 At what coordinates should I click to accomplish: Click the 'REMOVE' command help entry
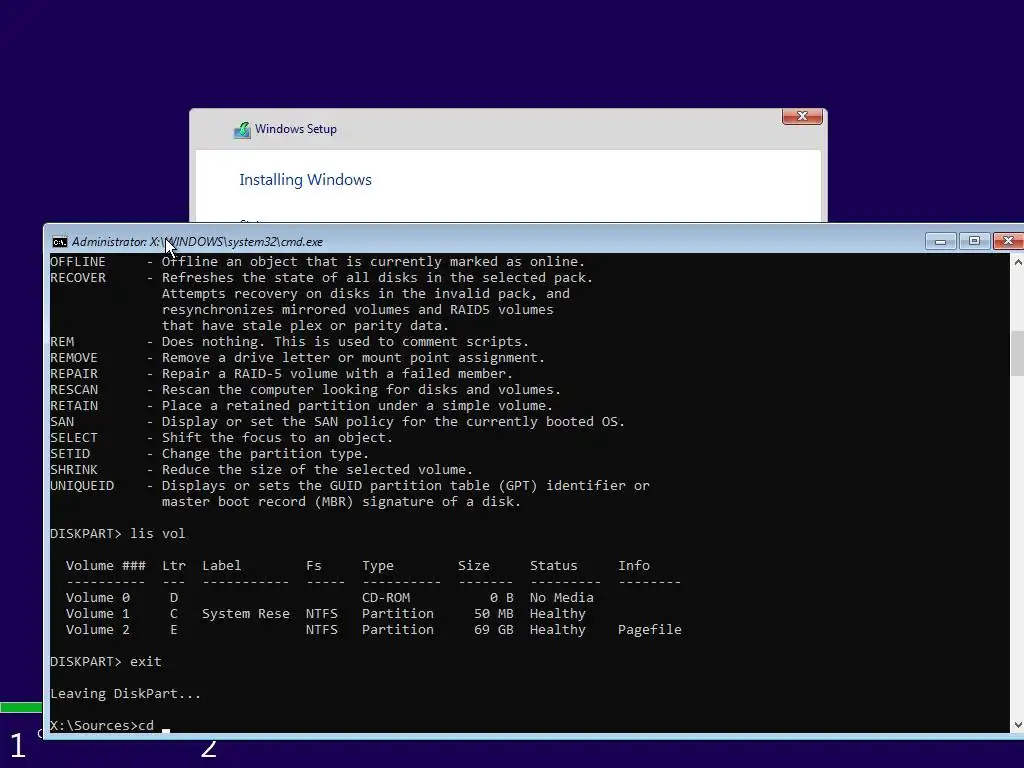[x=297, y=358]
